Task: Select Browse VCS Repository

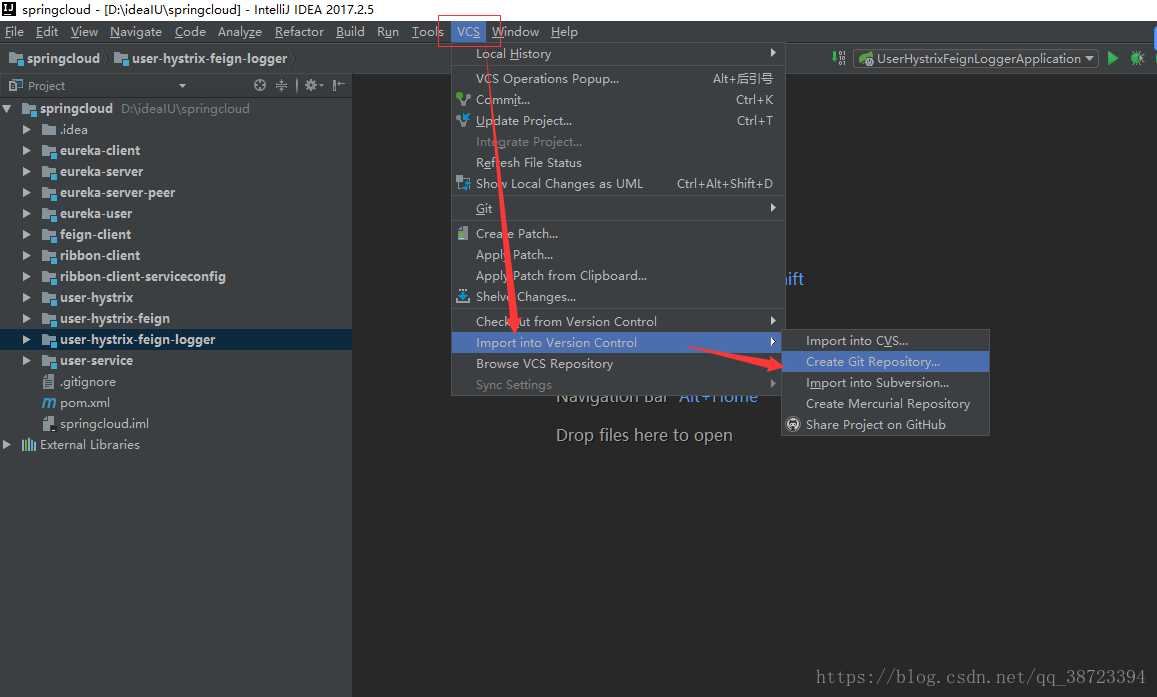Action: 618,364
